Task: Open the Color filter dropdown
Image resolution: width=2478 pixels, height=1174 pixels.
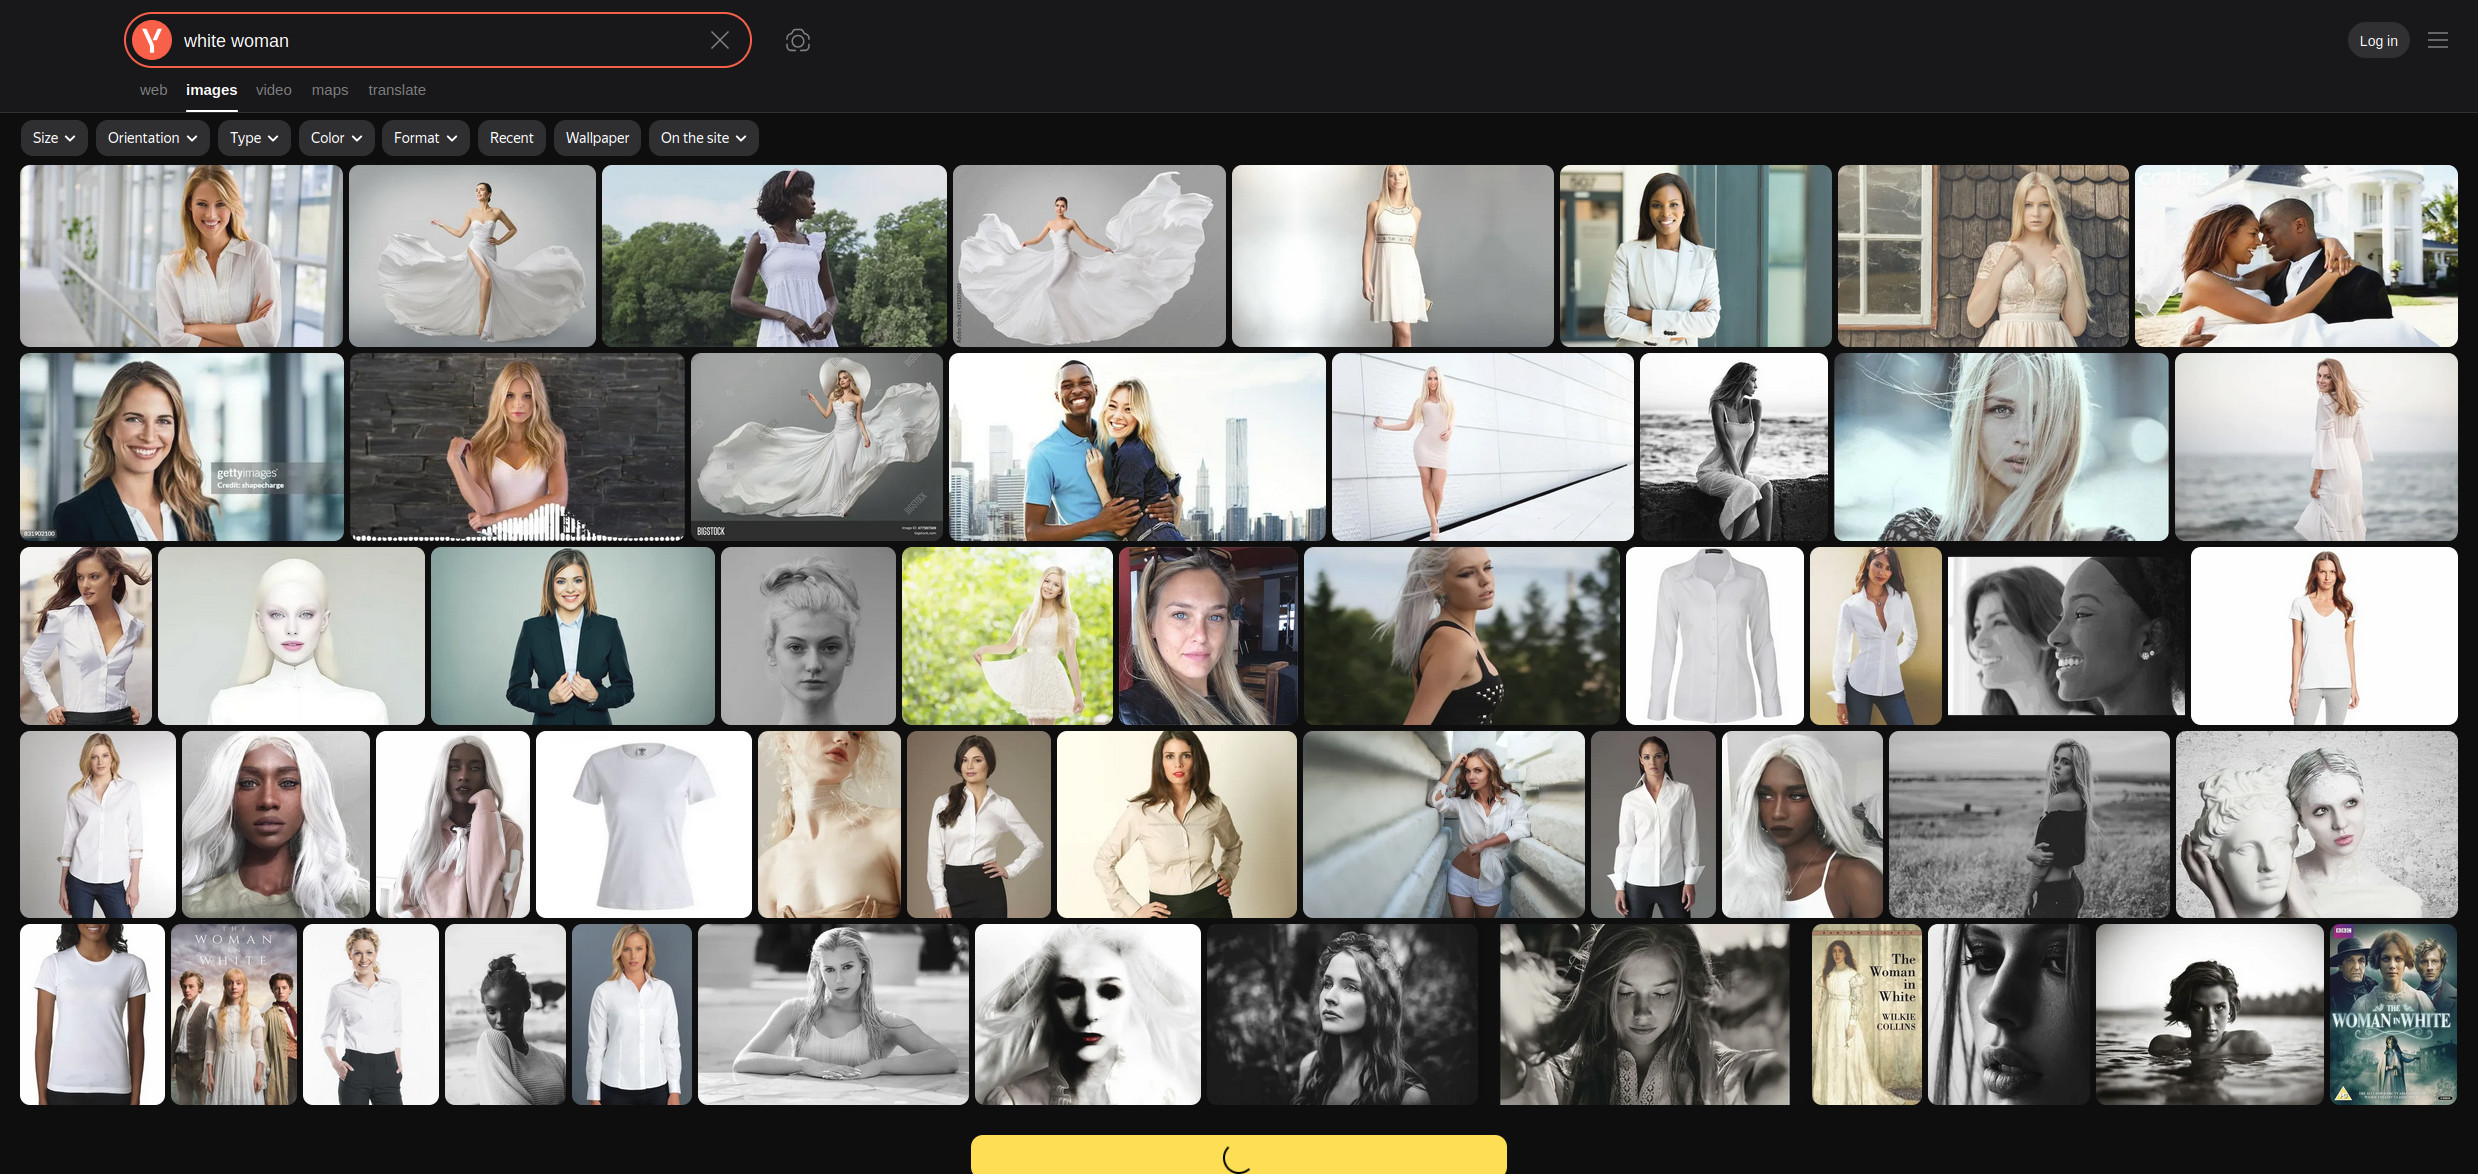Action: (x=336, y=138)
